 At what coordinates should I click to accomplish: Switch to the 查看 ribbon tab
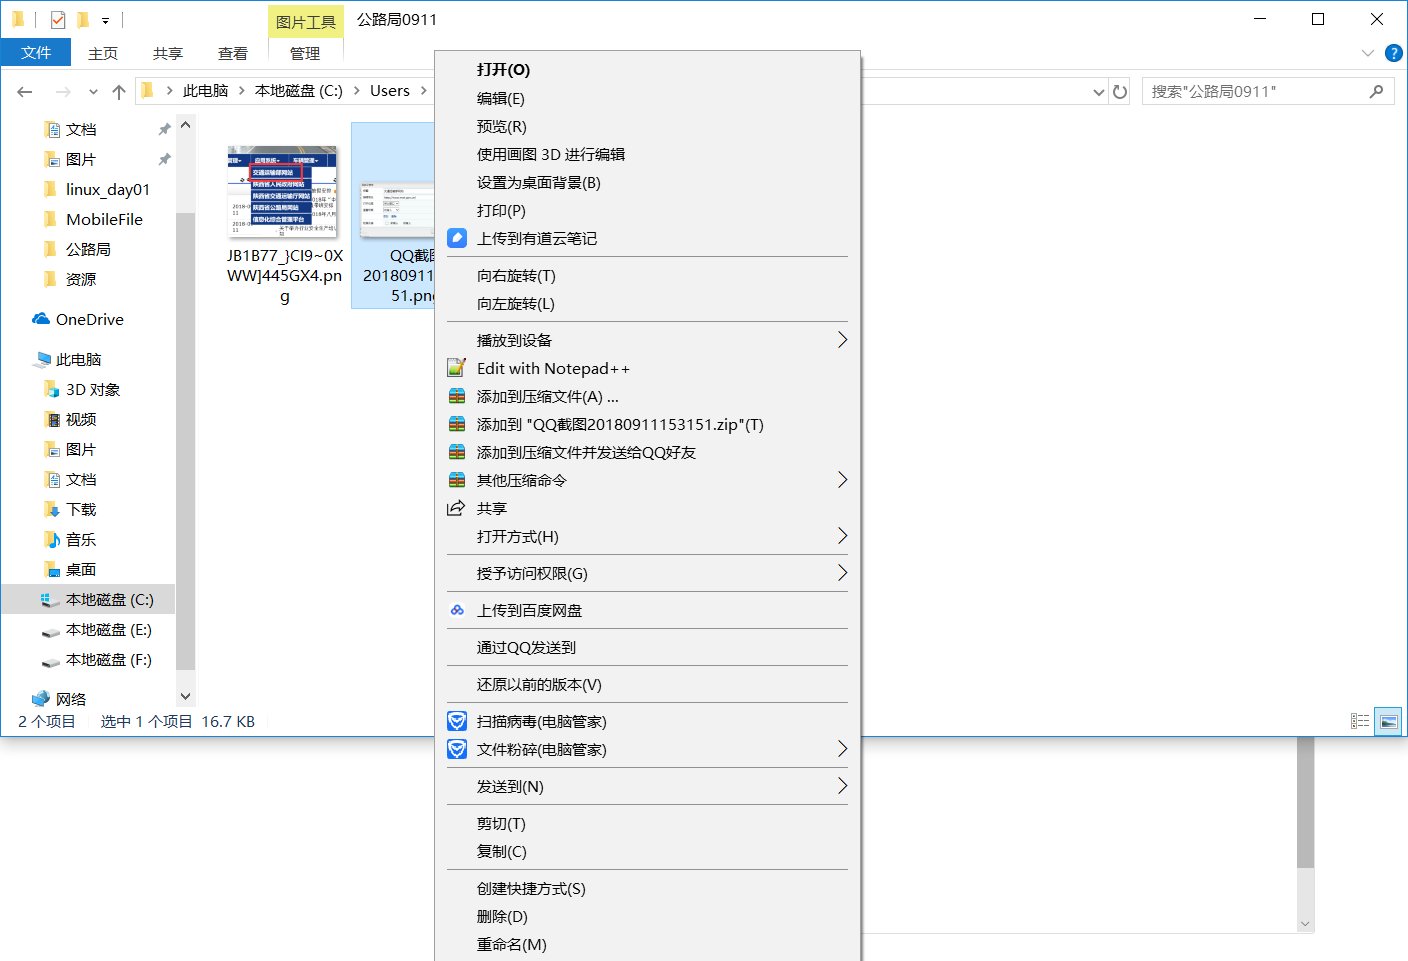tap(232, 53)
